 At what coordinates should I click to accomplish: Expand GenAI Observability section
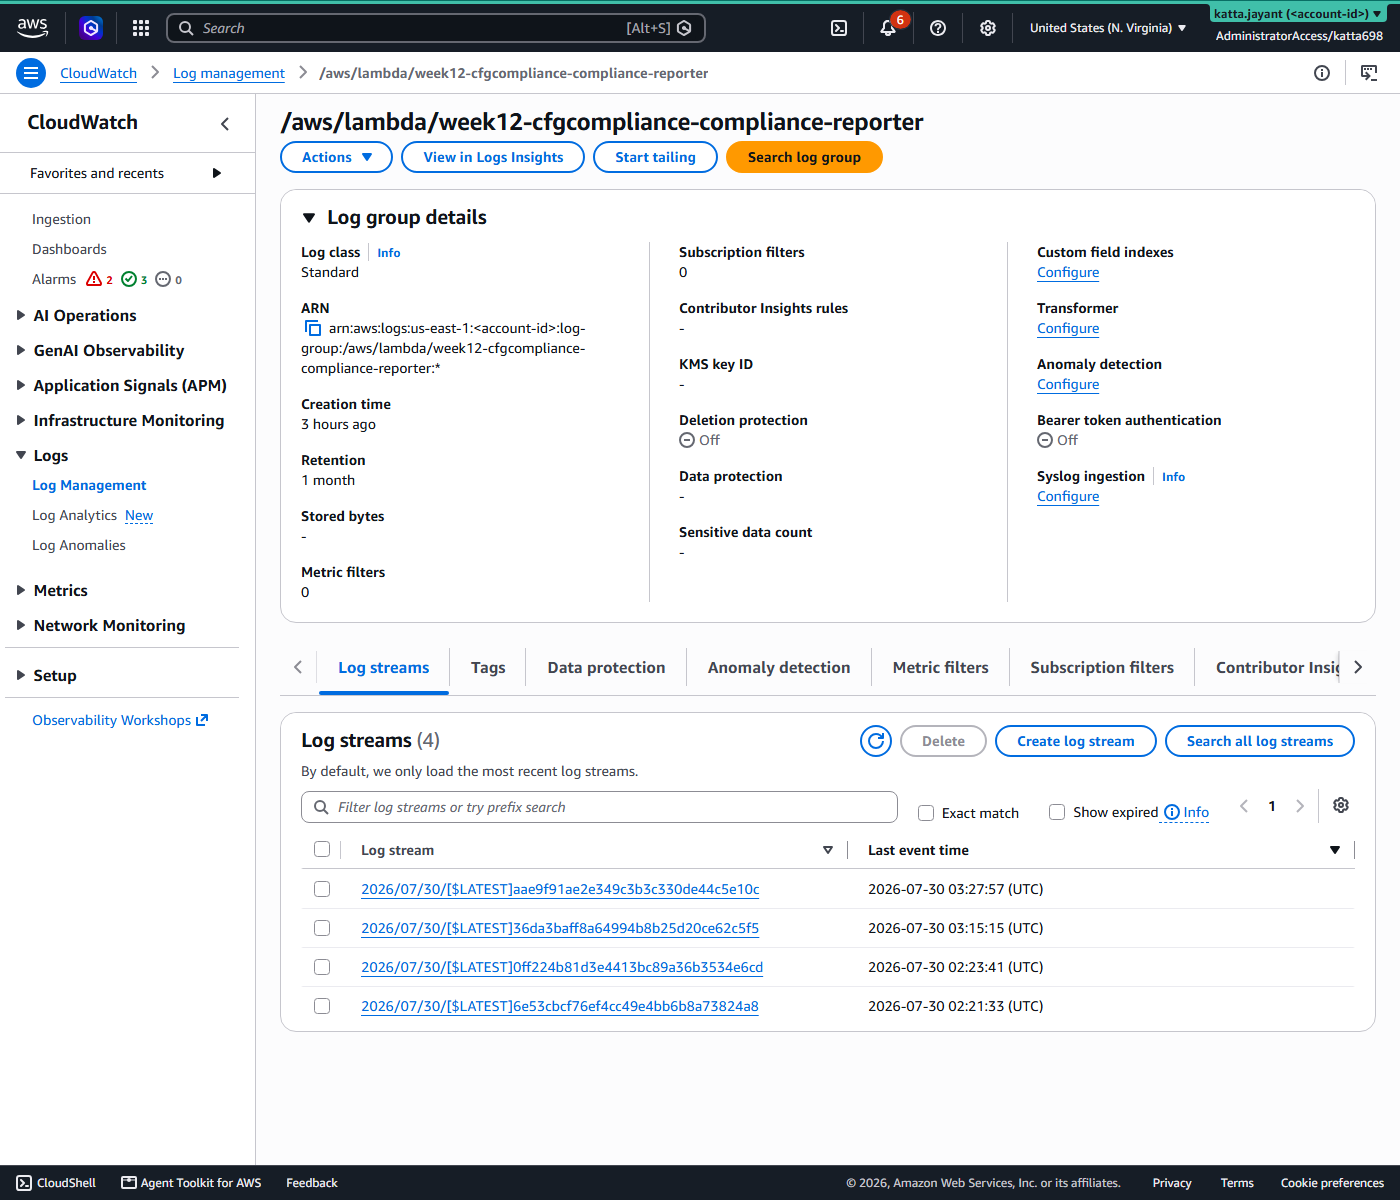[21, 350]
